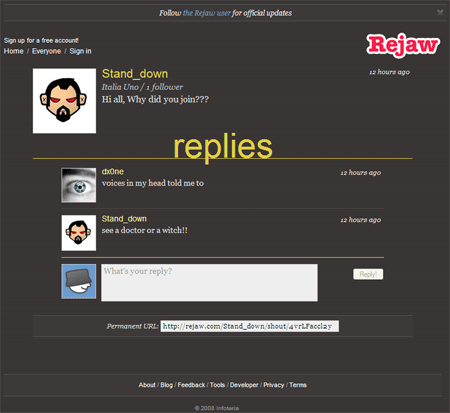Open "the Rejaw user" link in banner
This screenshot has width=450, height=413.
point(207,13)
